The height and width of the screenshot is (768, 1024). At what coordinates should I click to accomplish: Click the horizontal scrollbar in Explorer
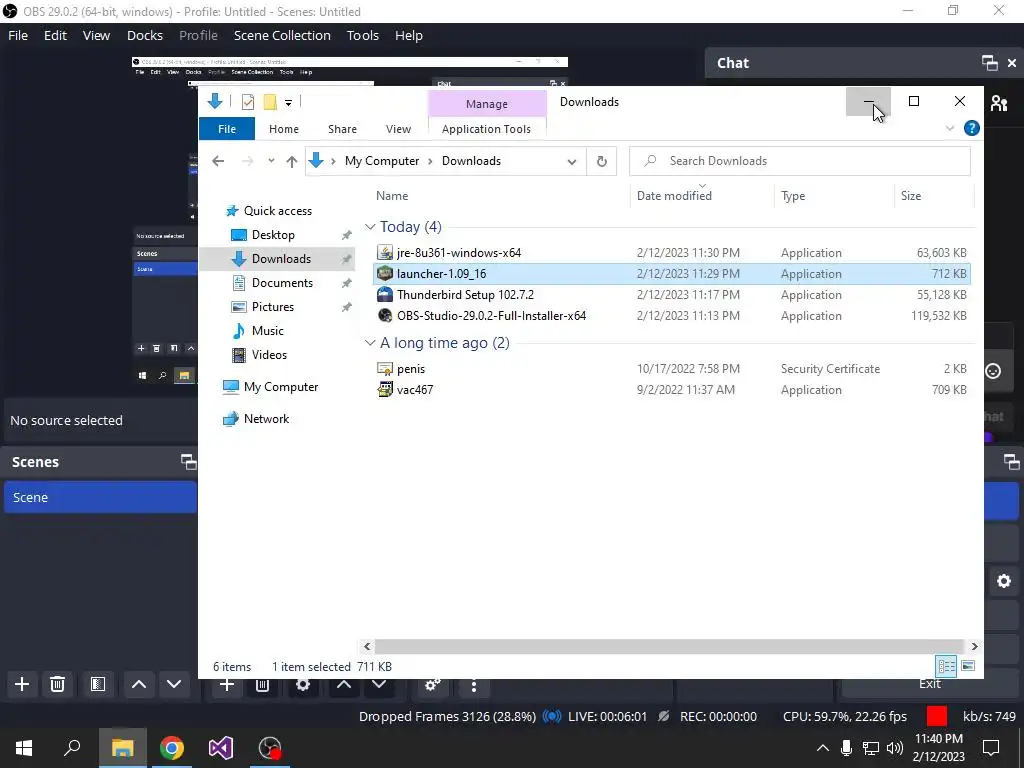pyautogui.click(x=669, y=646)
